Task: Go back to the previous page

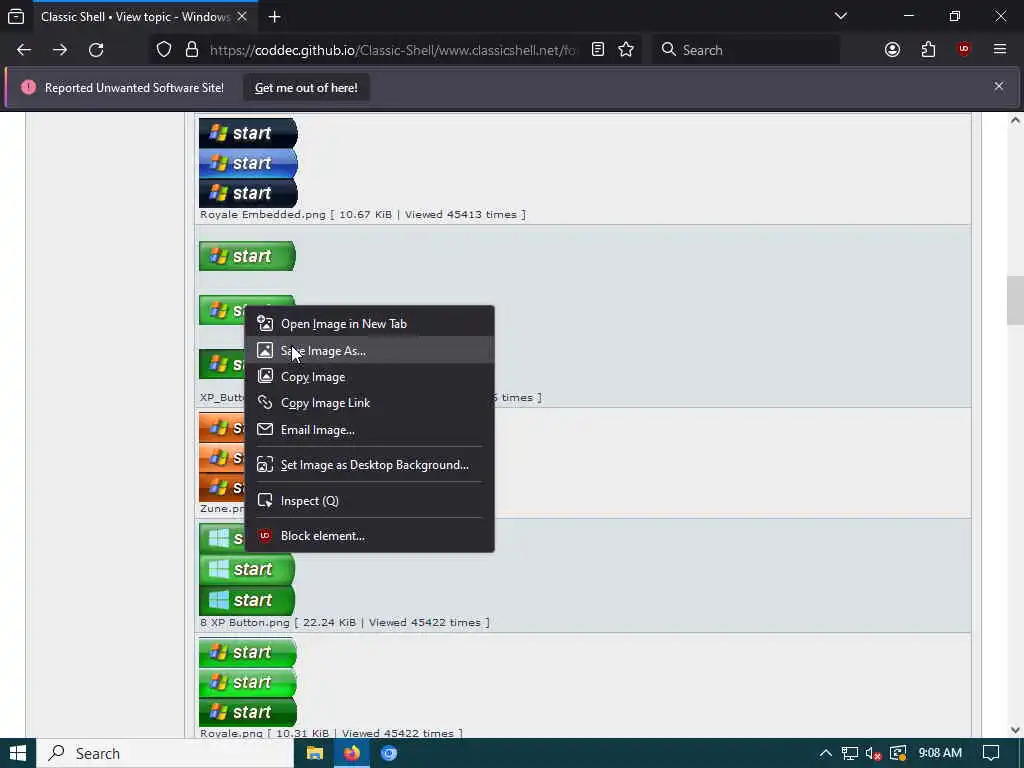Action: tap(24, 50)
